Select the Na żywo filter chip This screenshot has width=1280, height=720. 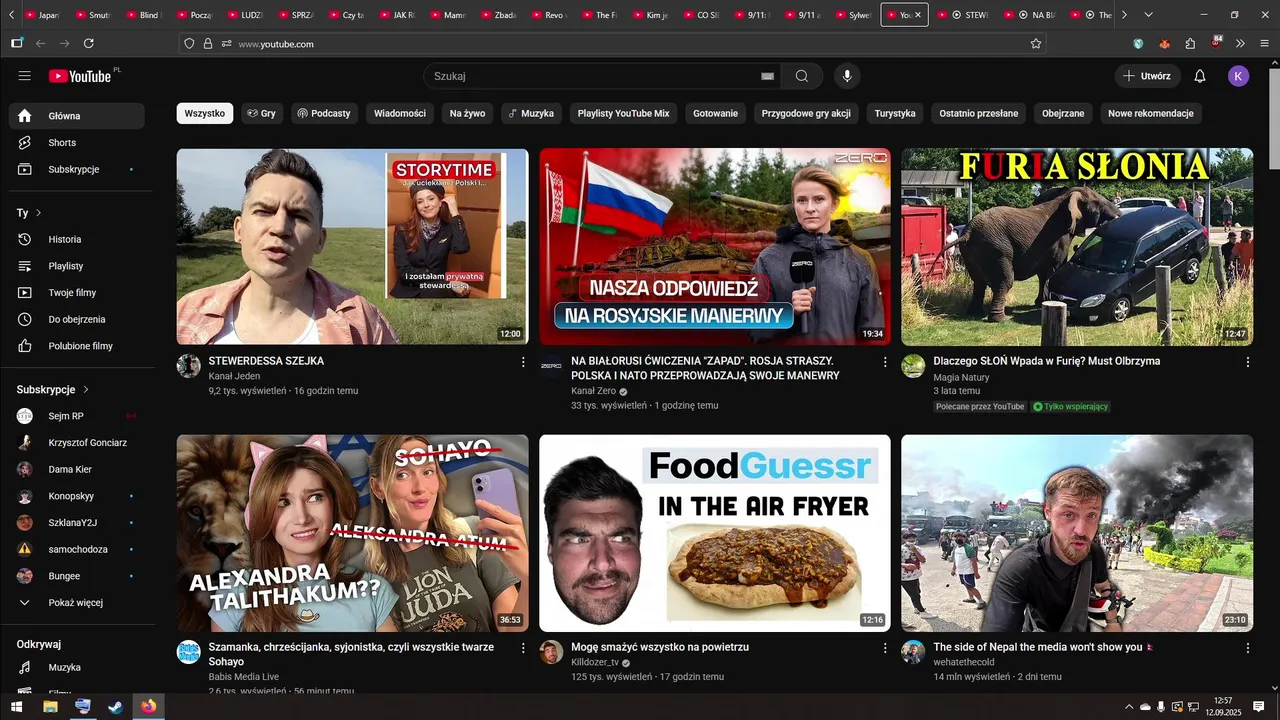tap(467, 114)
